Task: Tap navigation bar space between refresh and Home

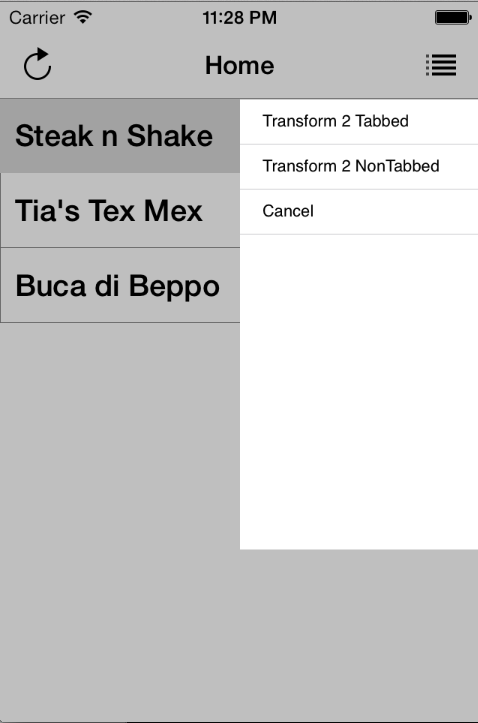Action: (x=128, y=65)
